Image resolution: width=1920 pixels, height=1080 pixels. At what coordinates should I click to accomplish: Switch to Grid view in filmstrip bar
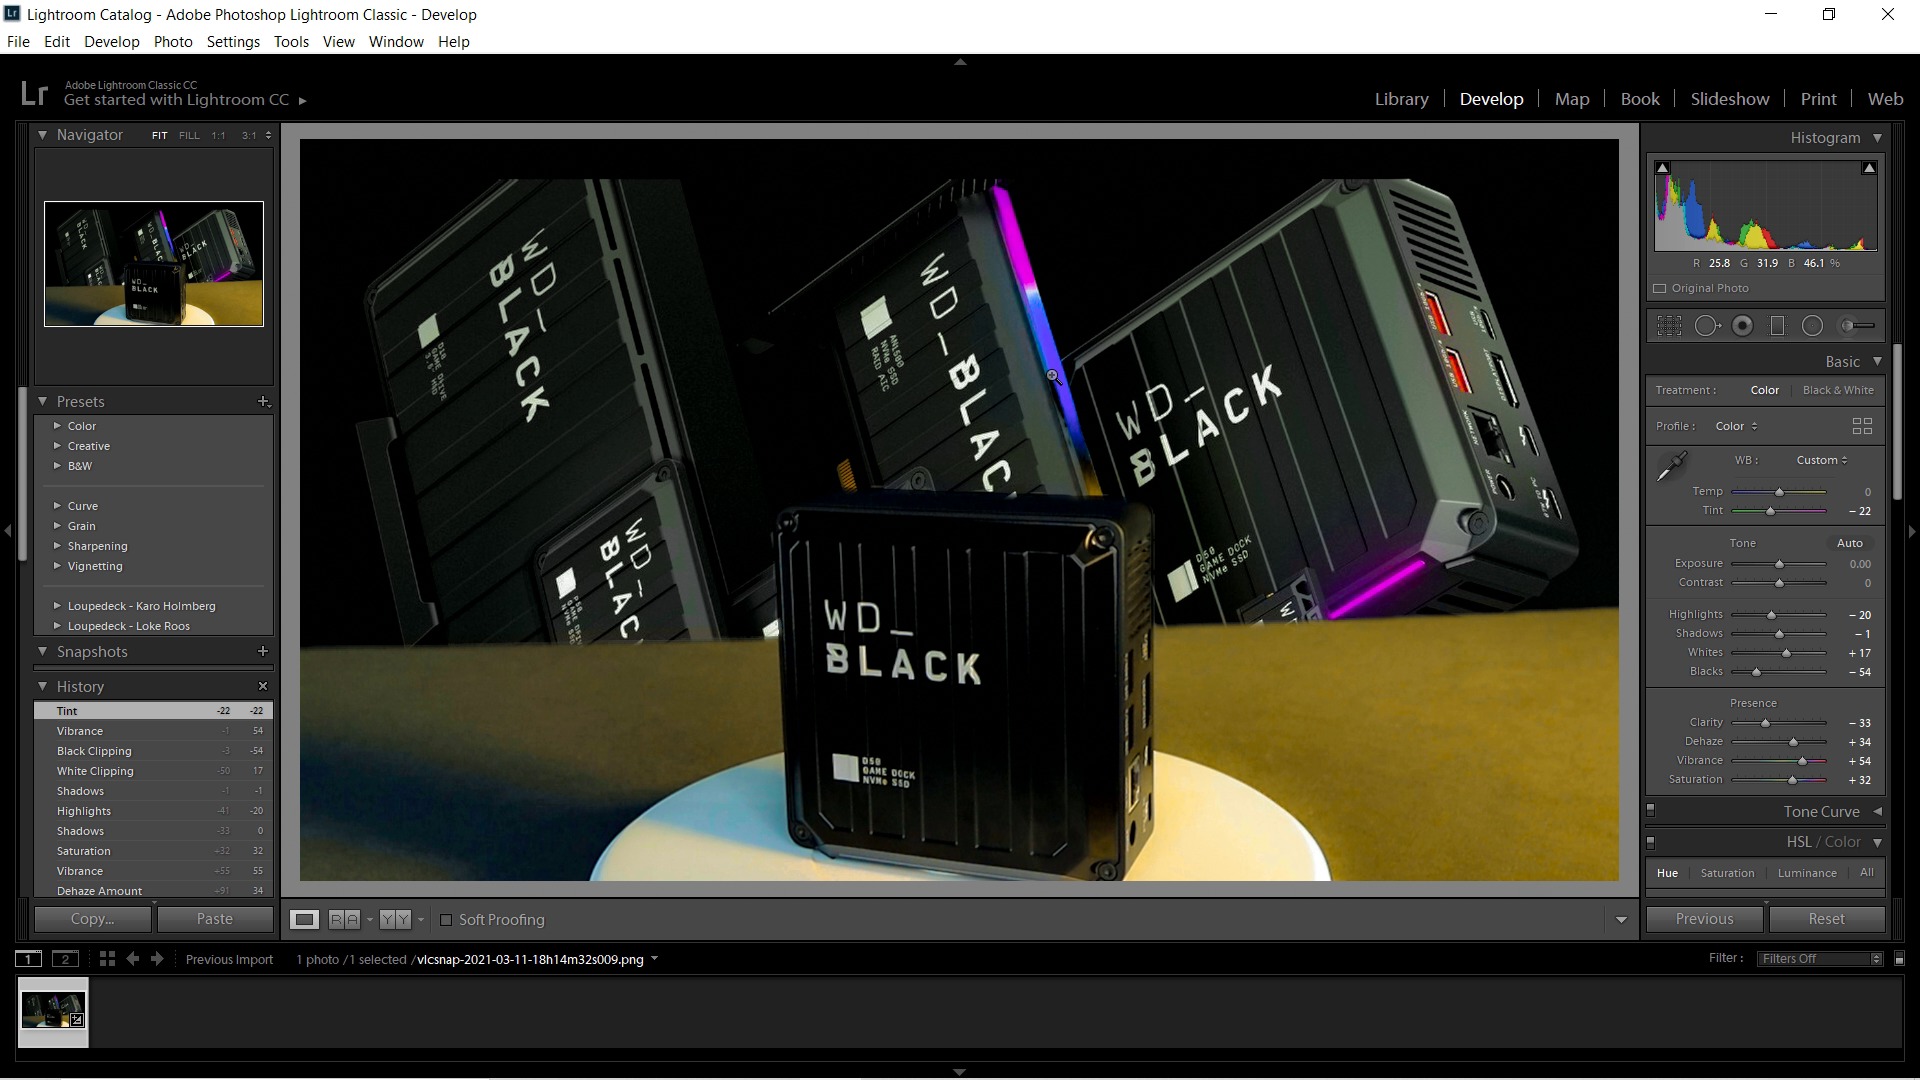tap(107, 958)
